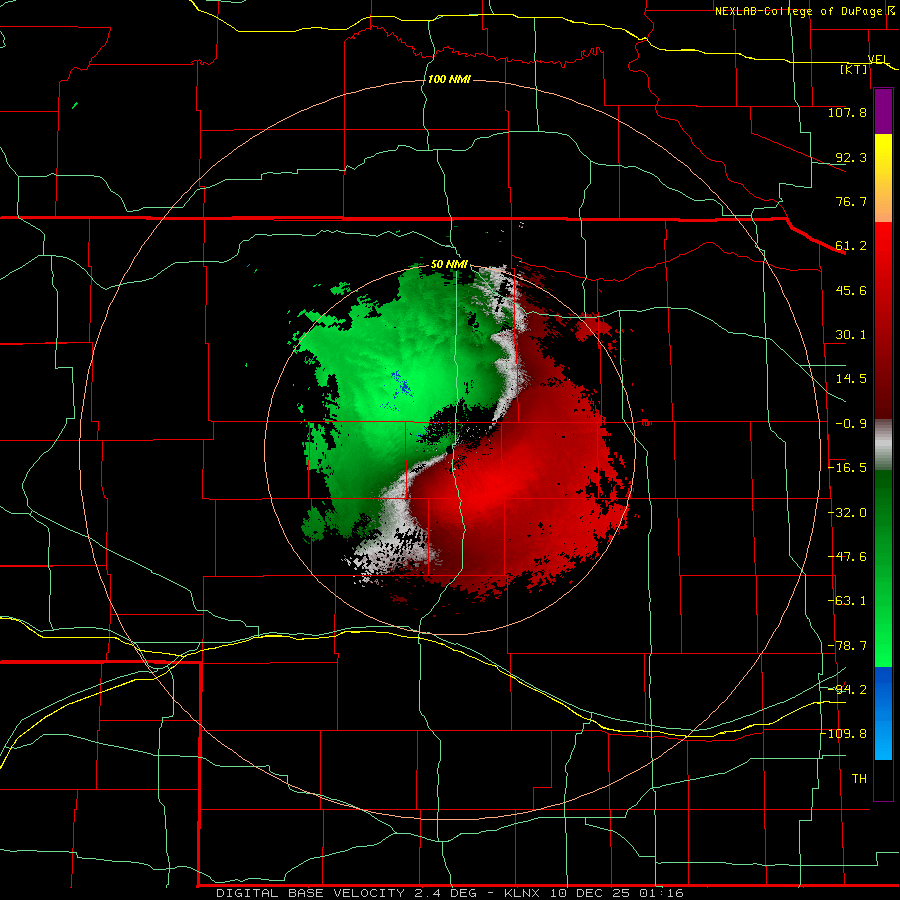Click the -63.1 legend value

[847, 601]
